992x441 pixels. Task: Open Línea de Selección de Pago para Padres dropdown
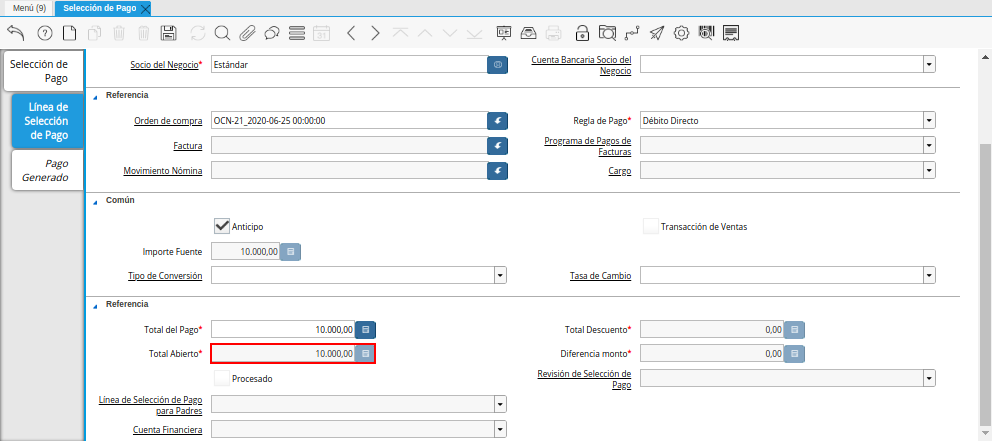500,404
